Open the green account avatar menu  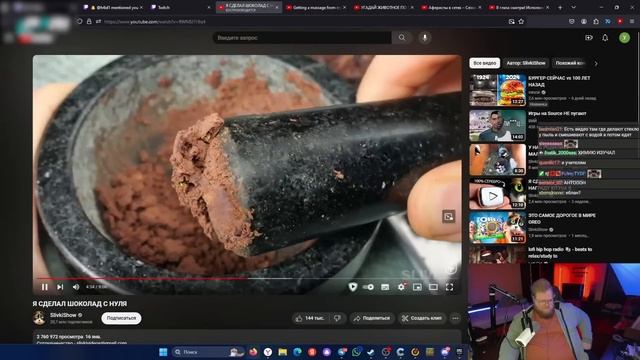pyautogui.click(x=624, y=38)
